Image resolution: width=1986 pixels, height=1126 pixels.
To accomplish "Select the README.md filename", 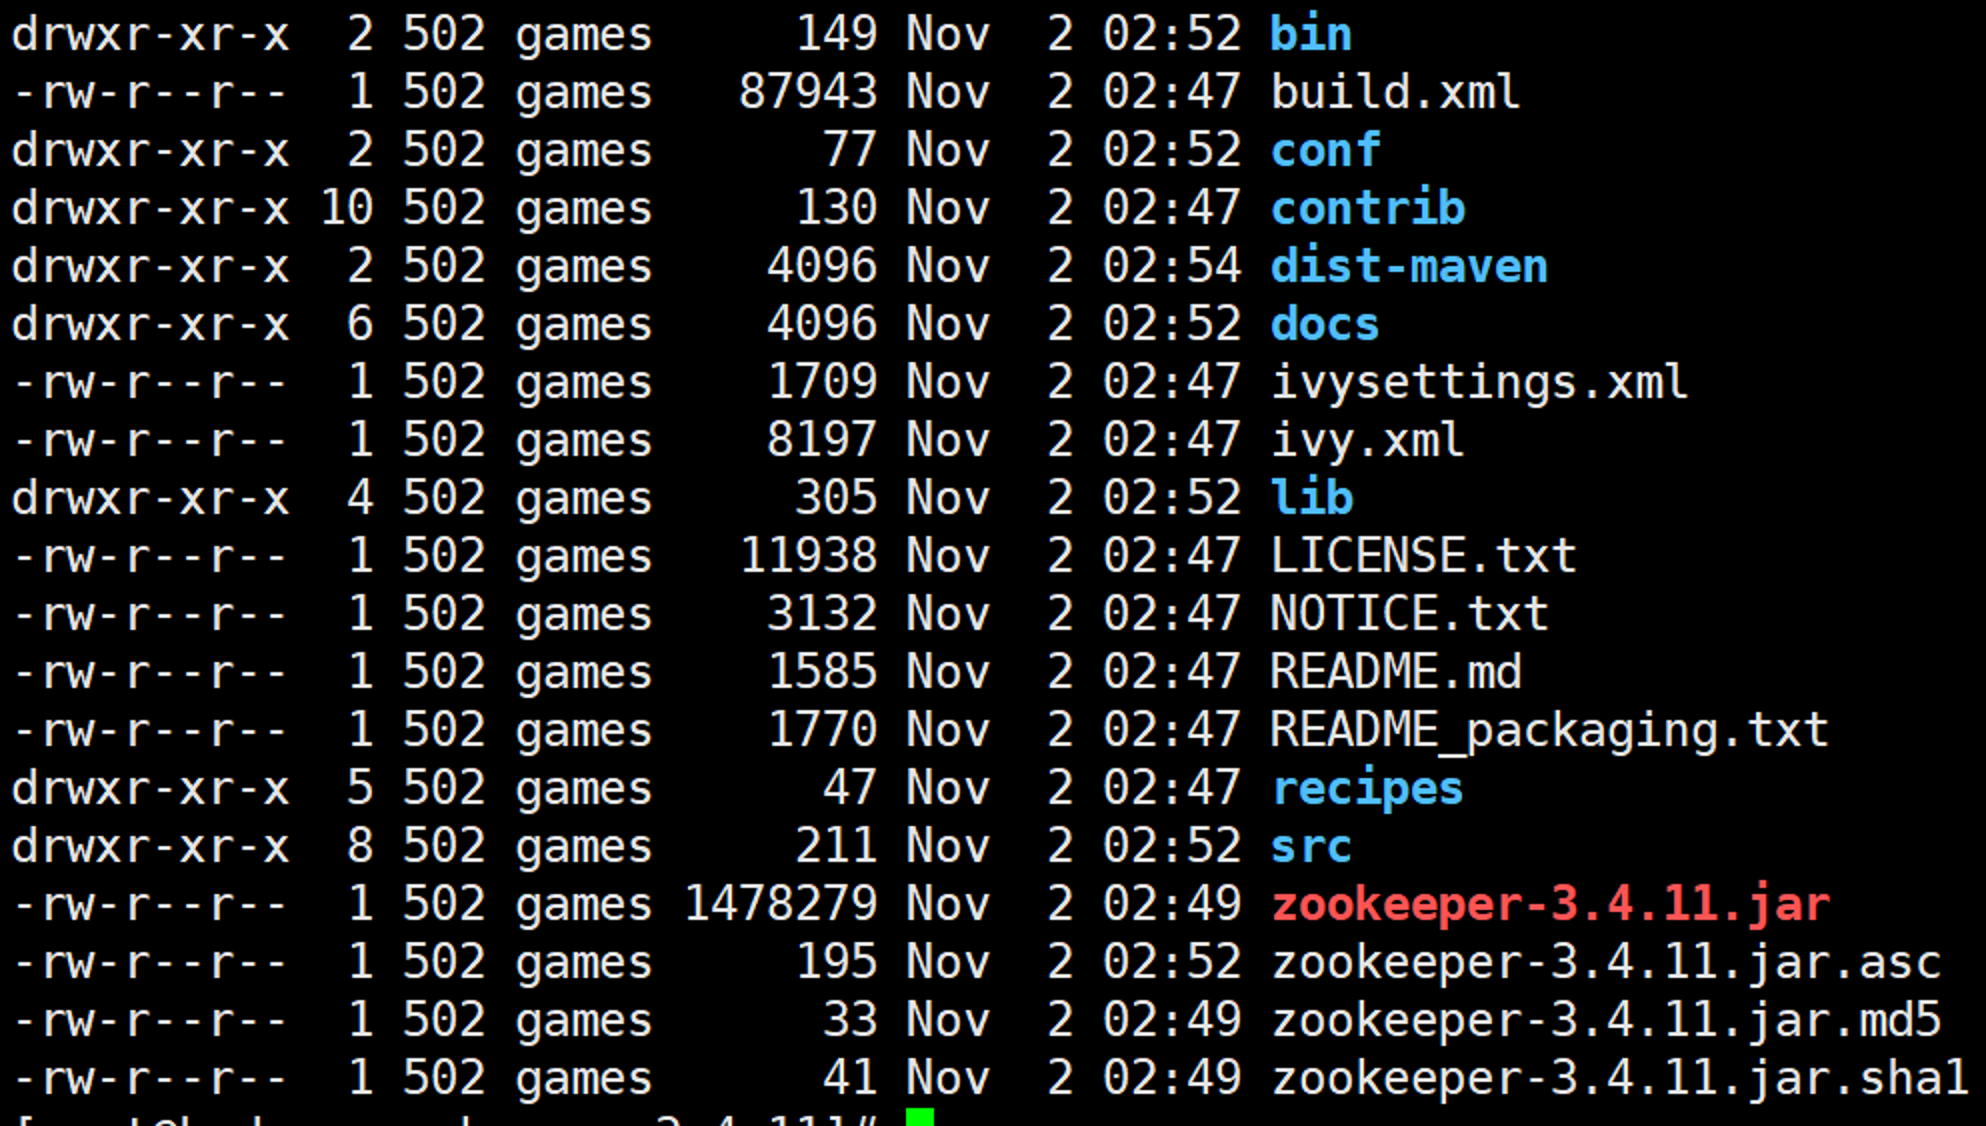I will coord(1396,672).
